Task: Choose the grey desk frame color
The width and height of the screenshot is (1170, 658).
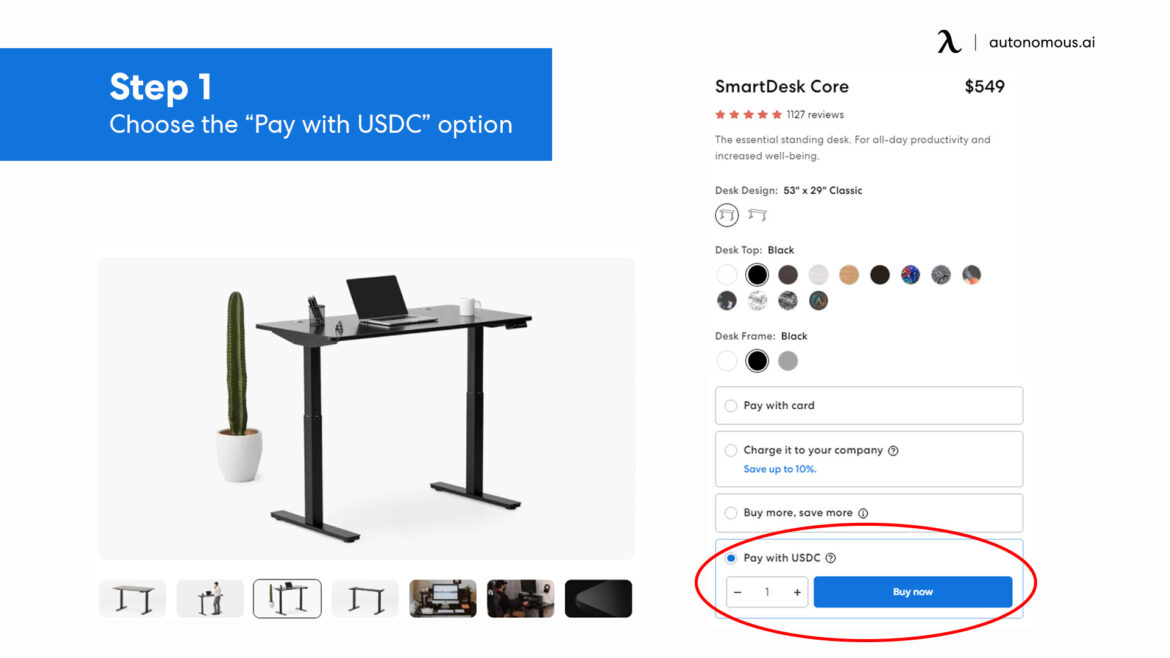Action: 788,361
